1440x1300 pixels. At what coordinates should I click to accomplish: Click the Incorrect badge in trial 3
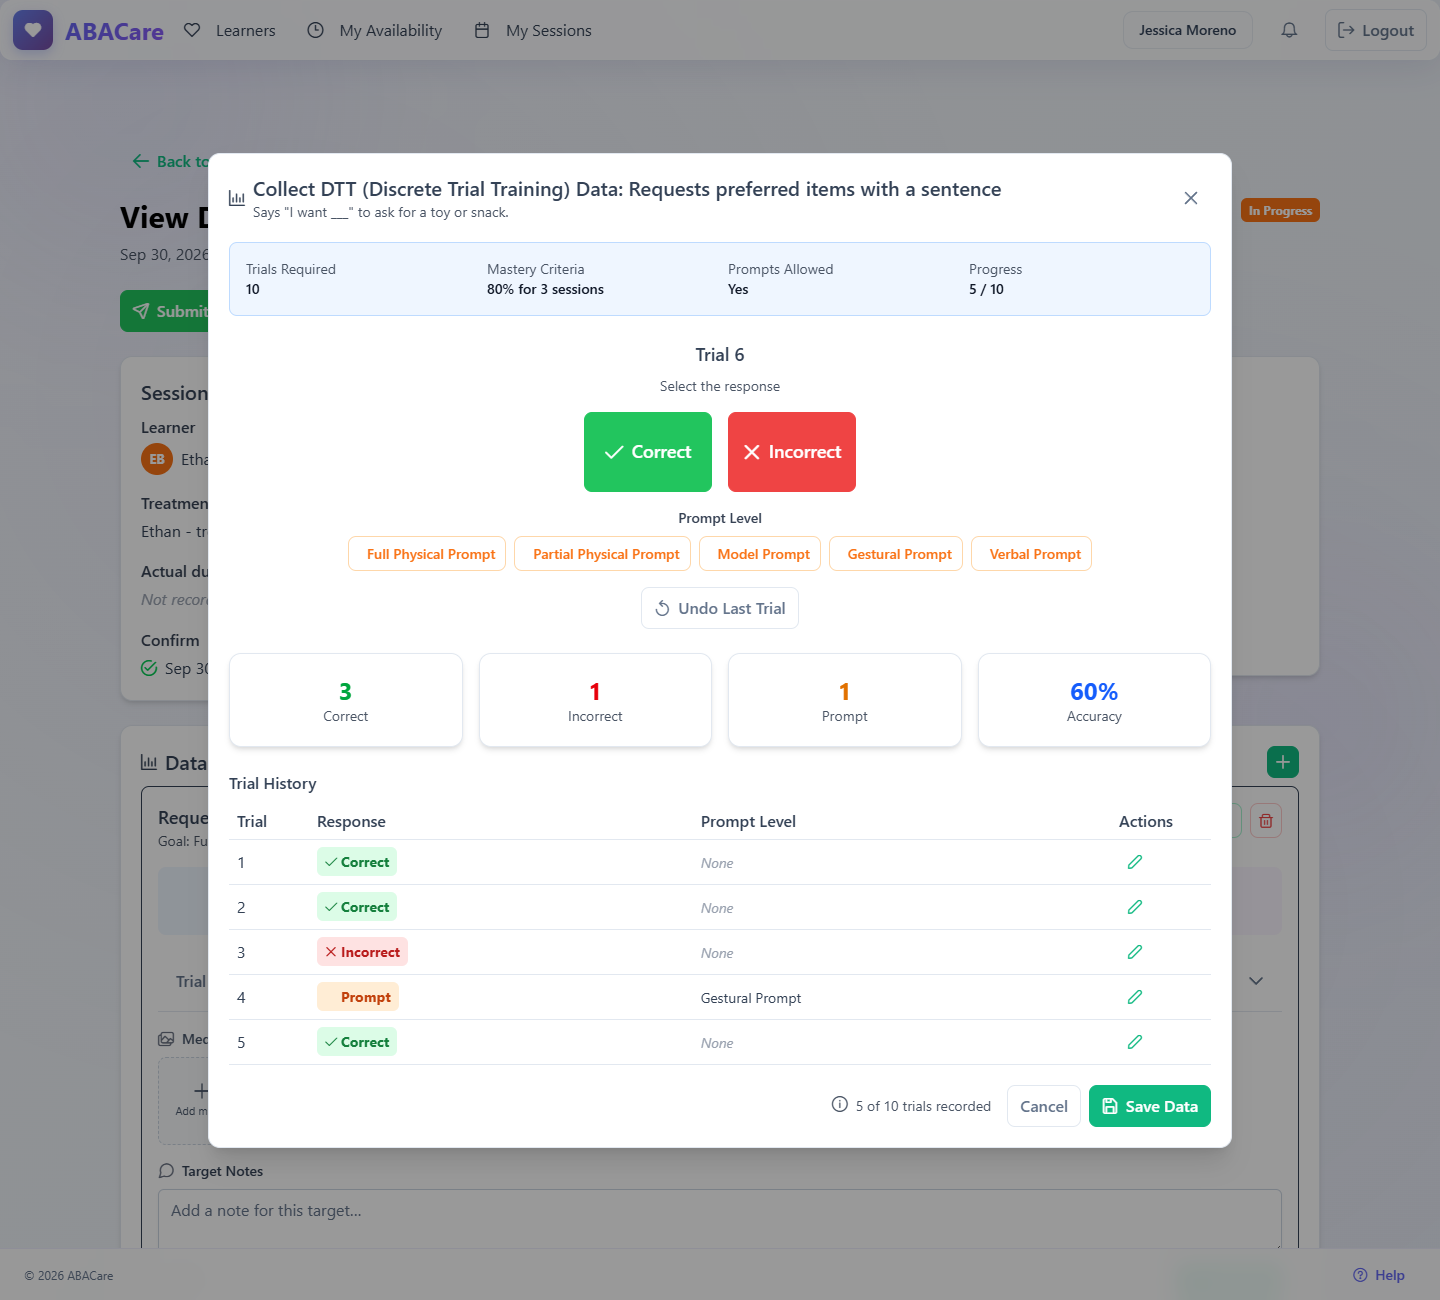click(362, 952)
